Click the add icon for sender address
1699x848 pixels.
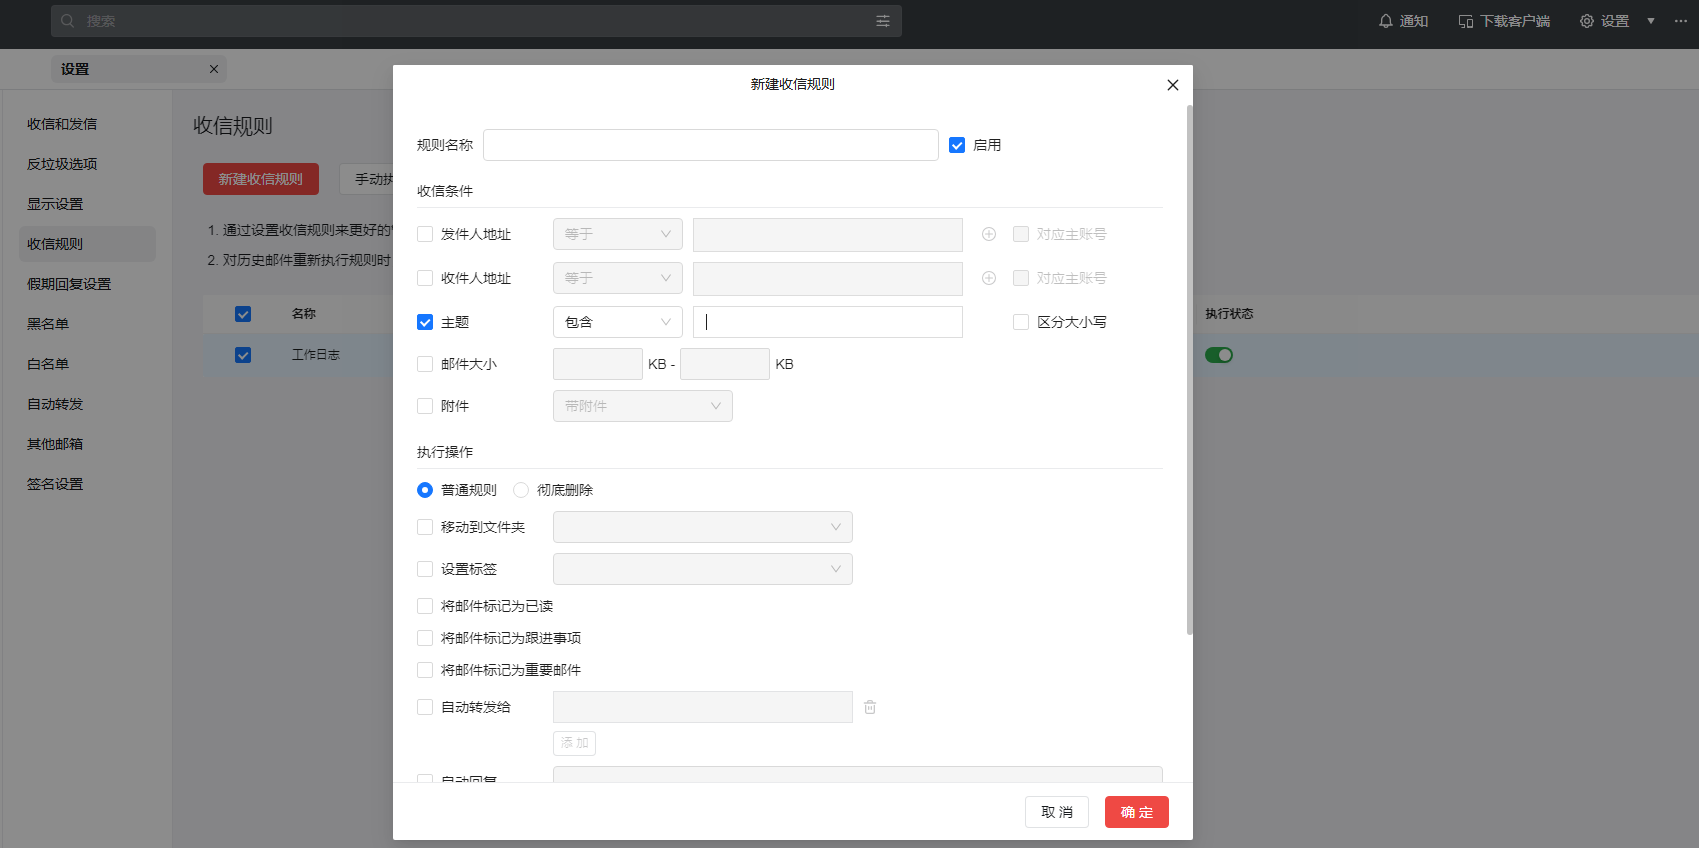(x=988, y=234)
